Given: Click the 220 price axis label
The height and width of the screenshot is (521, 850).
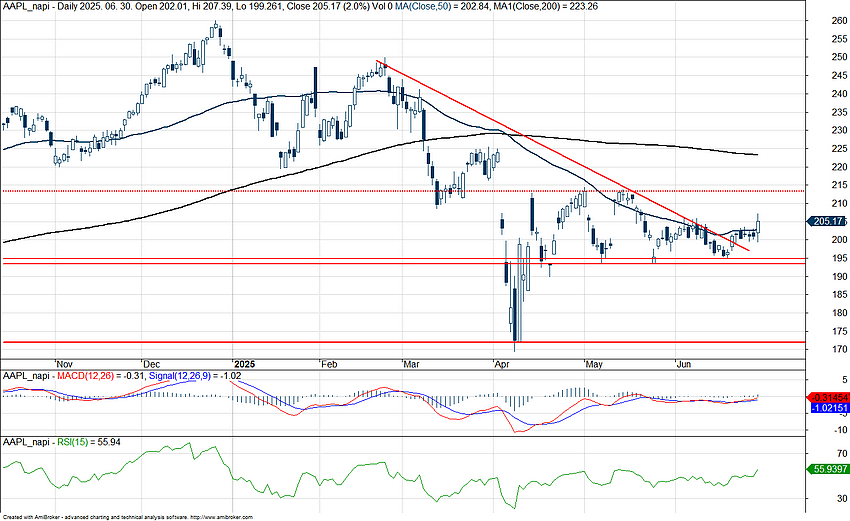Looking at the screenshot, I should (839, 167).
